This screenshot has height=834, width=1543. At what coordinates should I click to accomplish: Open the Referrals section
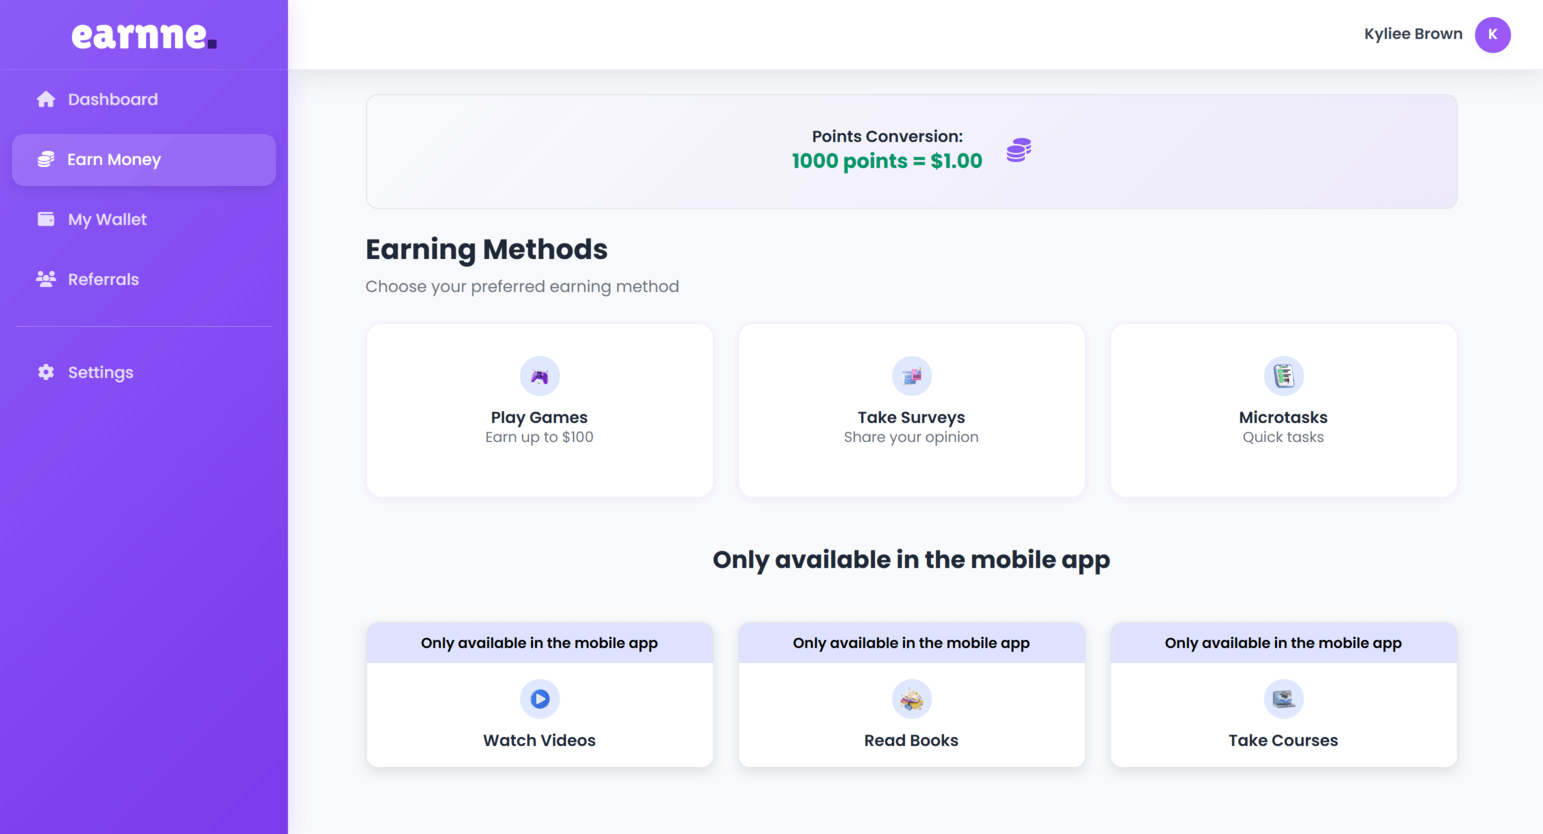click(x=103, y=279)
